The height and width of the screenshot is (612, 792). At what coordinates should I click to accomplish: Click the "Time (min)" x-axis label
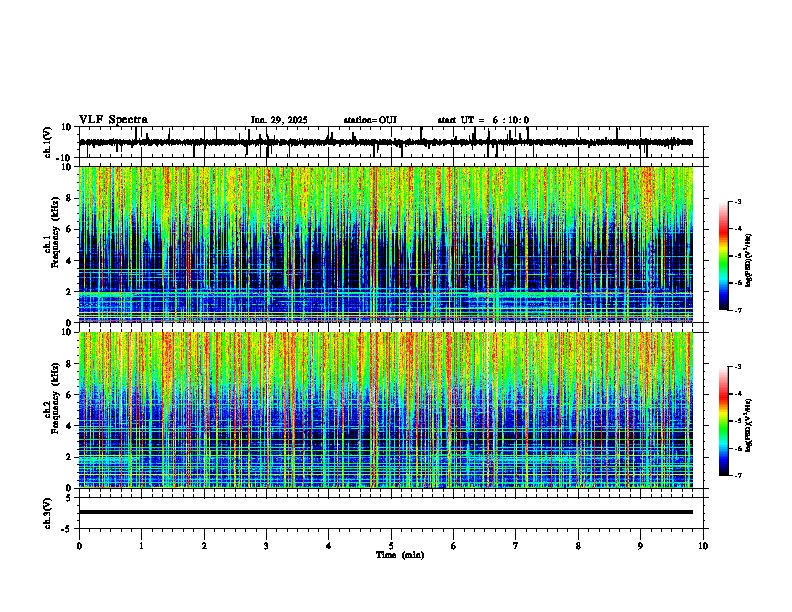(400, 555)
